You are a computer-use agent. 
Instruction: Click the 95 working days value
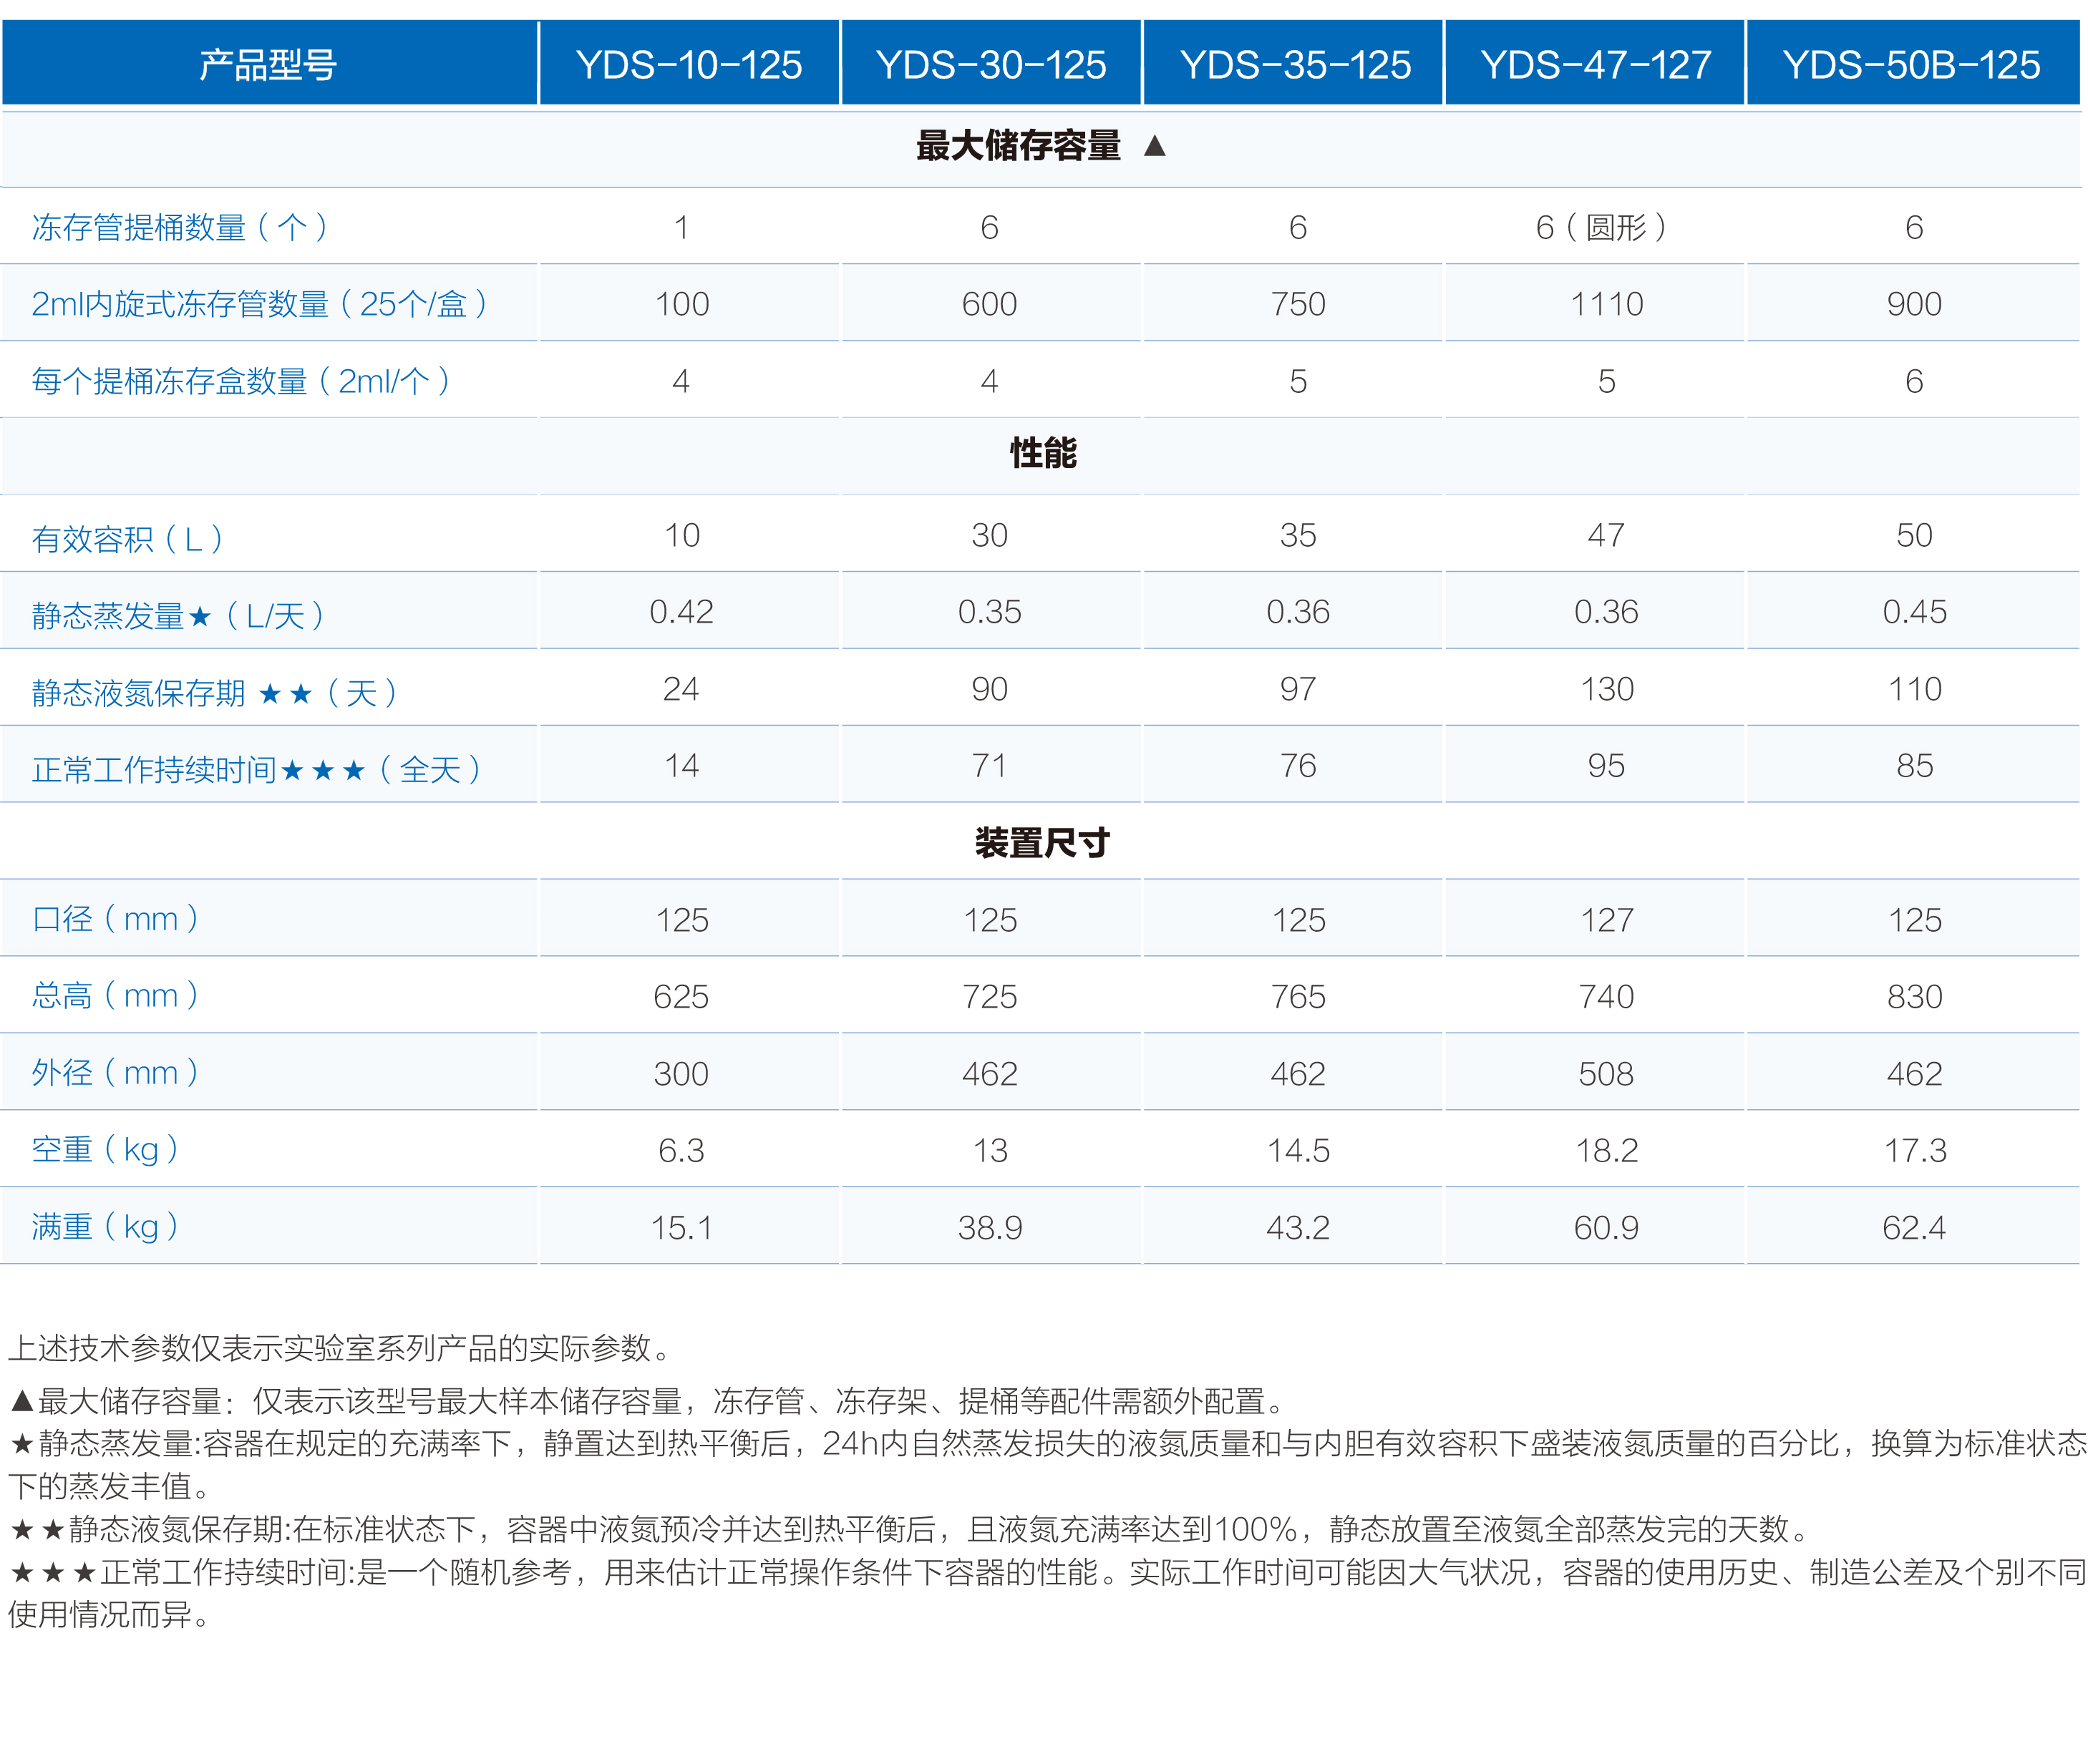[1606, 766]
